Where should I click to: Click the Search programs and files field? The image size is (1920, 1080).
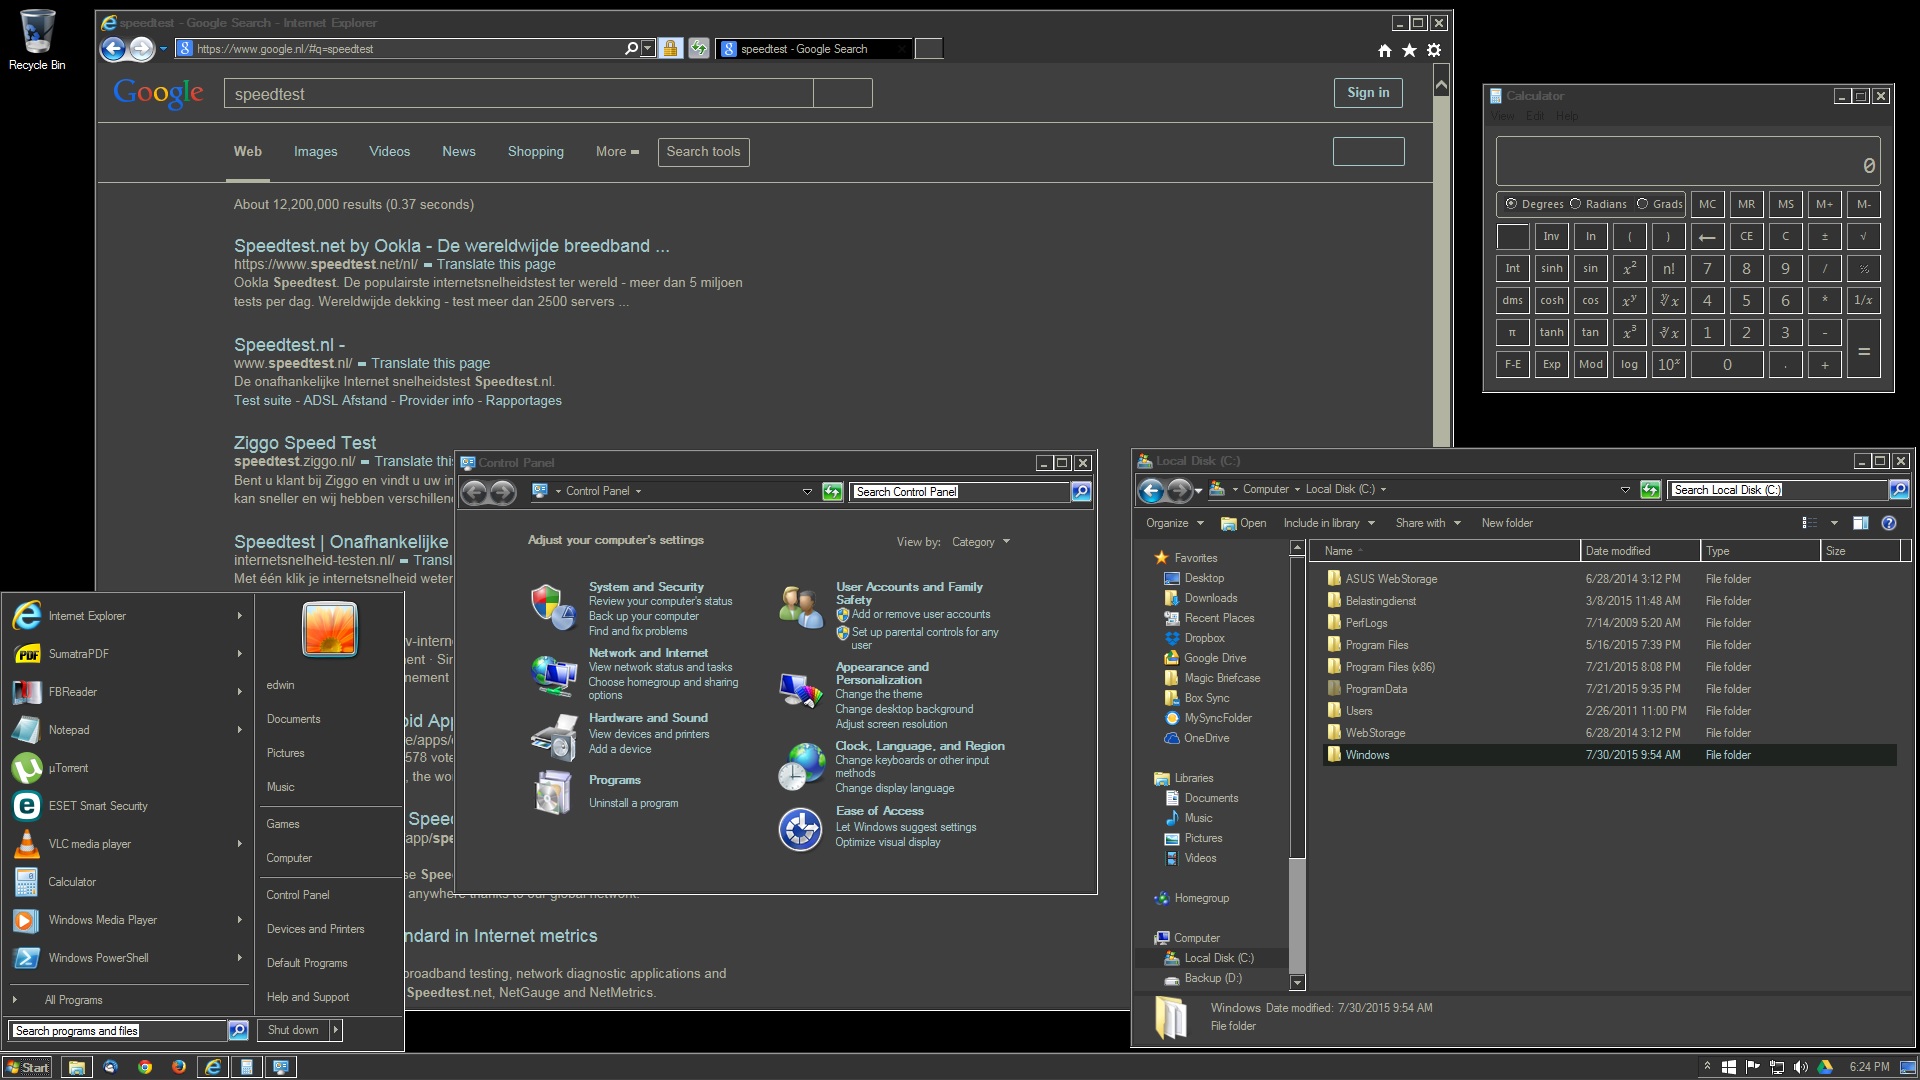113,1030
